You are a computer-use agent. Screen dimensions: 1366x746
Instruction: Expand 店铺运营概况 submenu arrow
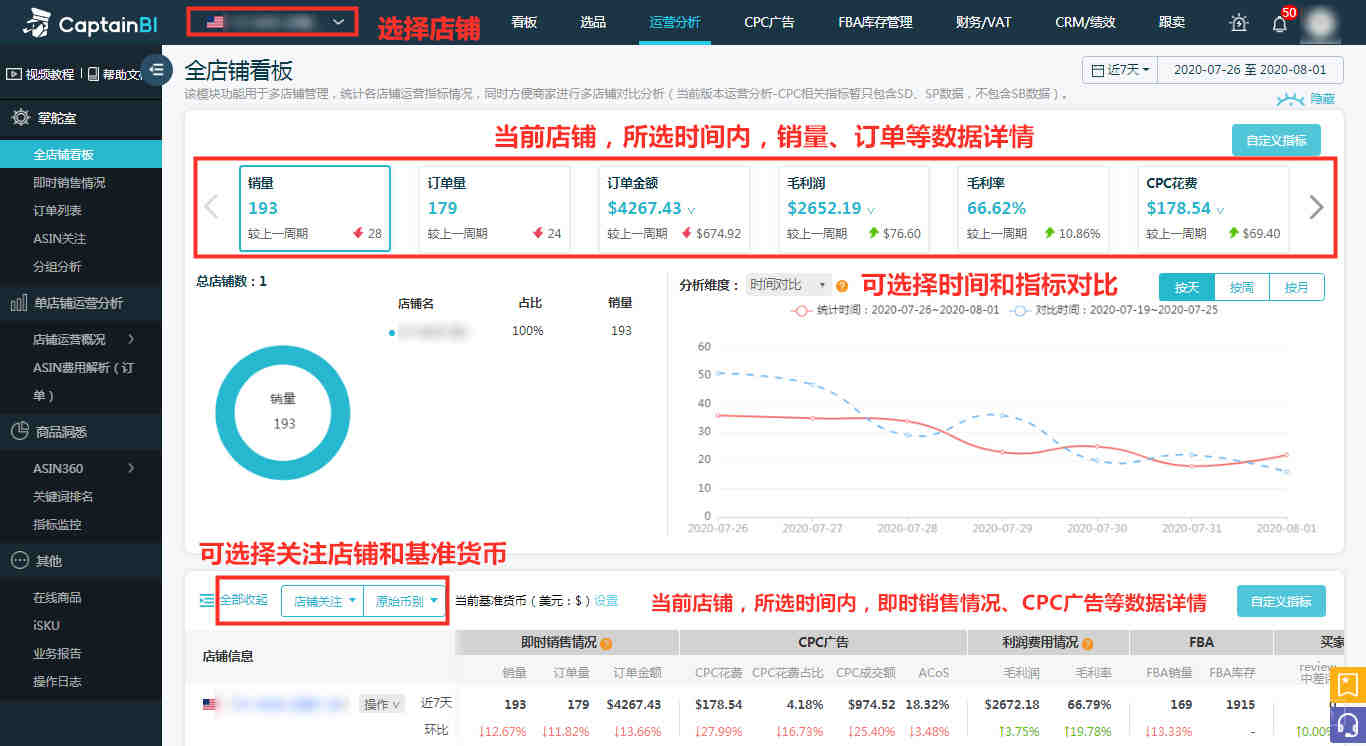[x=131, y=340]
